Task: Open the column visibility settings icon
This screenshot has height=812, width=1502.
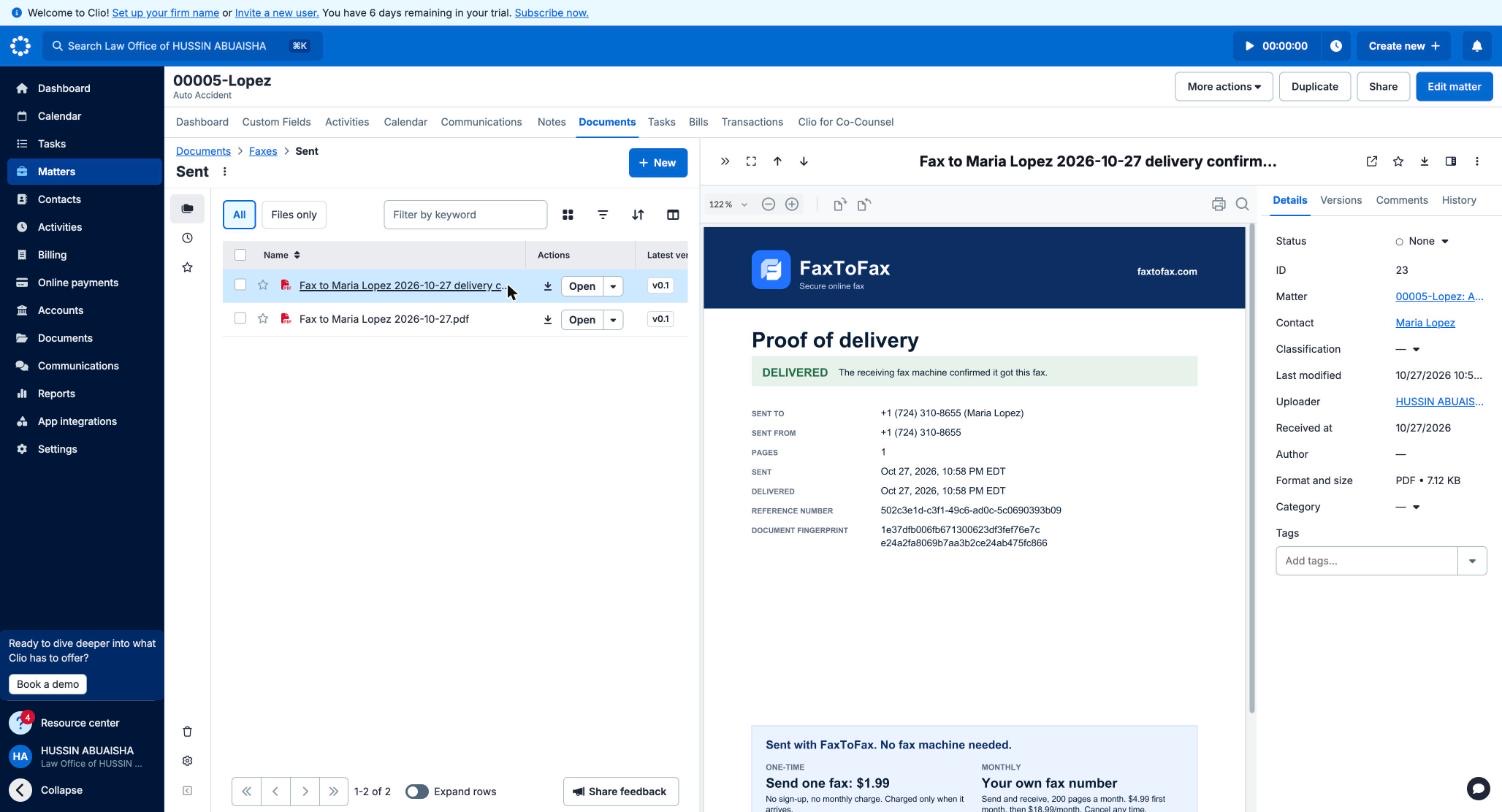Action: click(673, 215)
